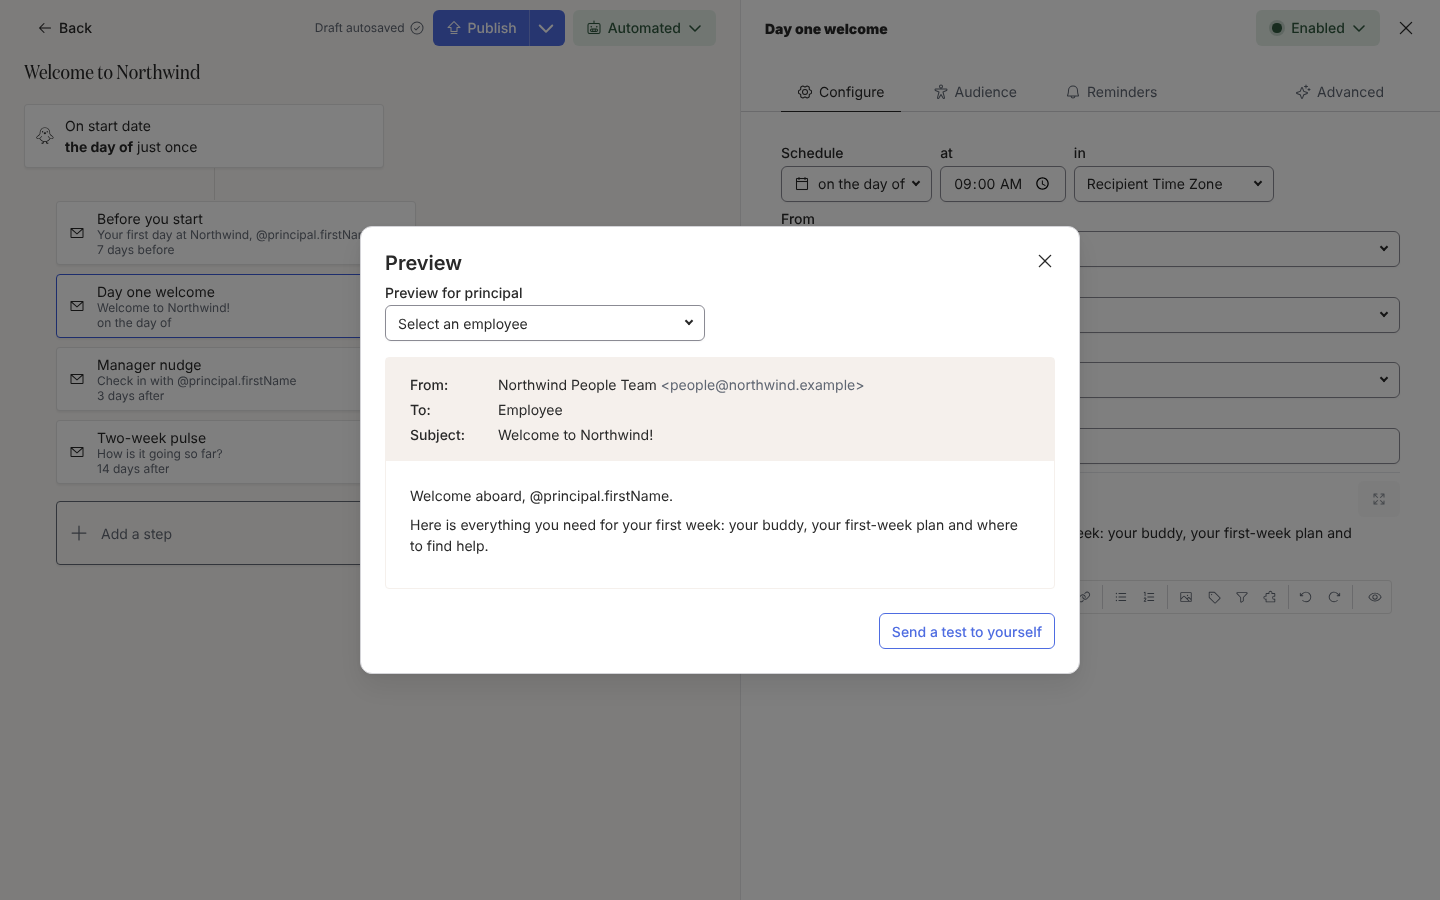
Task: Open the Automated mode dropdown
Action: click(x=644, y=28)
